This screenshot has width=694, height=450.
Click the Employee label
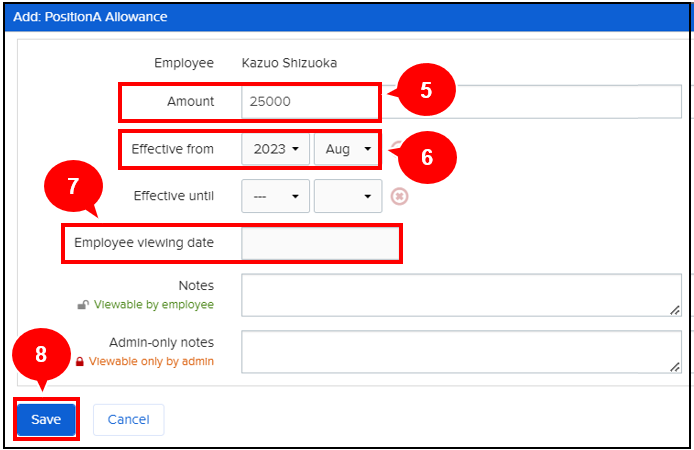(x=184, y=63)
